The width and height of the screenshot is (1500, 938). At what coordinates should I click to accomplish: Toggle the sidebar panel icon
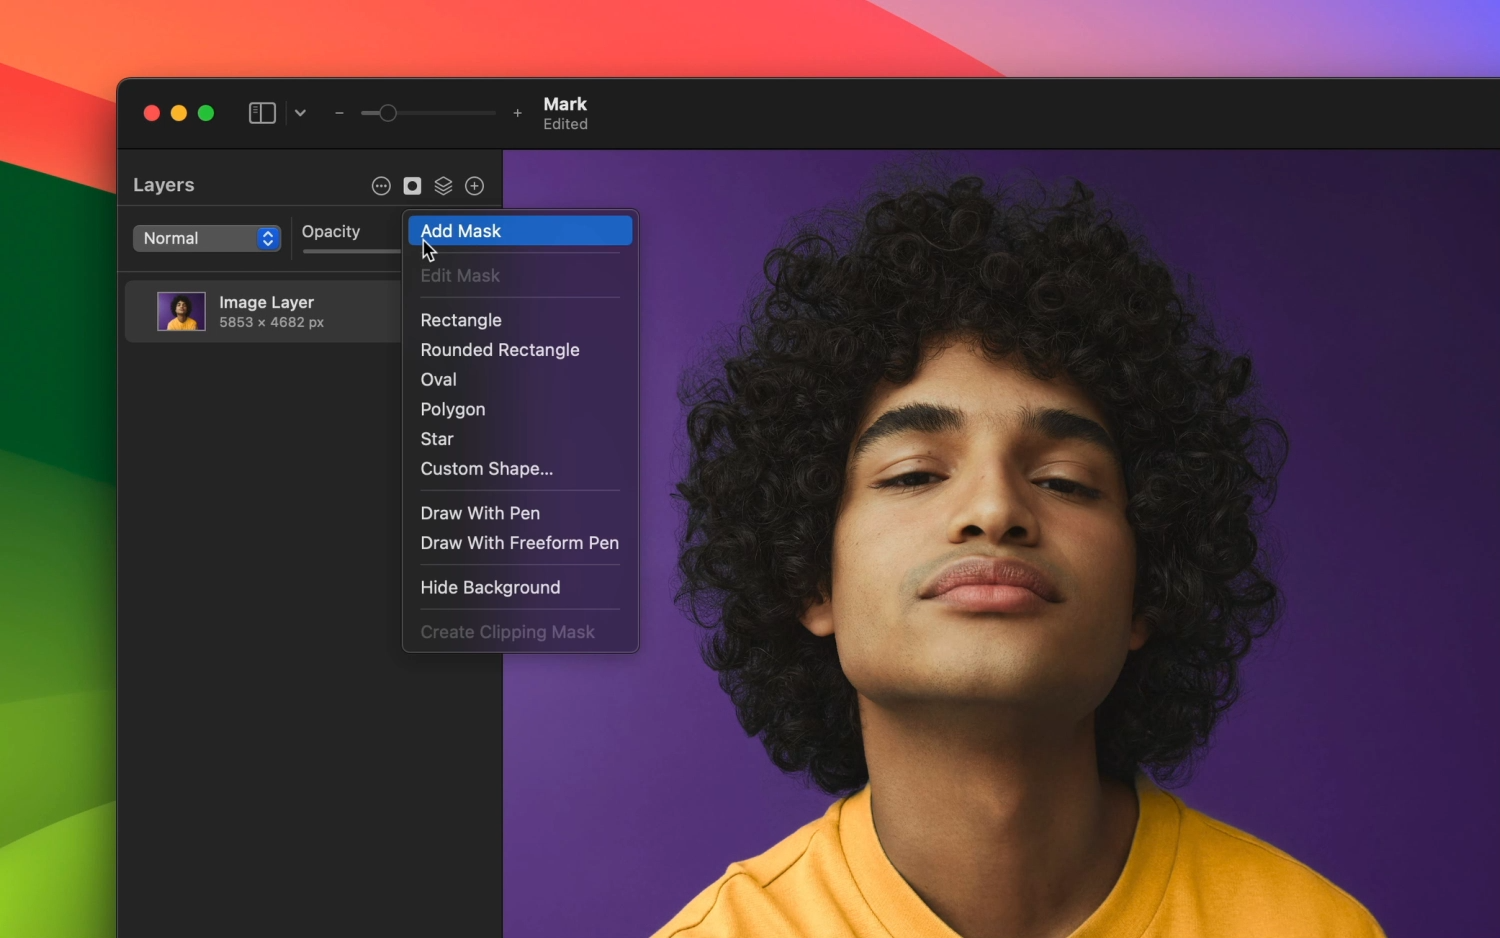[262, 113]
